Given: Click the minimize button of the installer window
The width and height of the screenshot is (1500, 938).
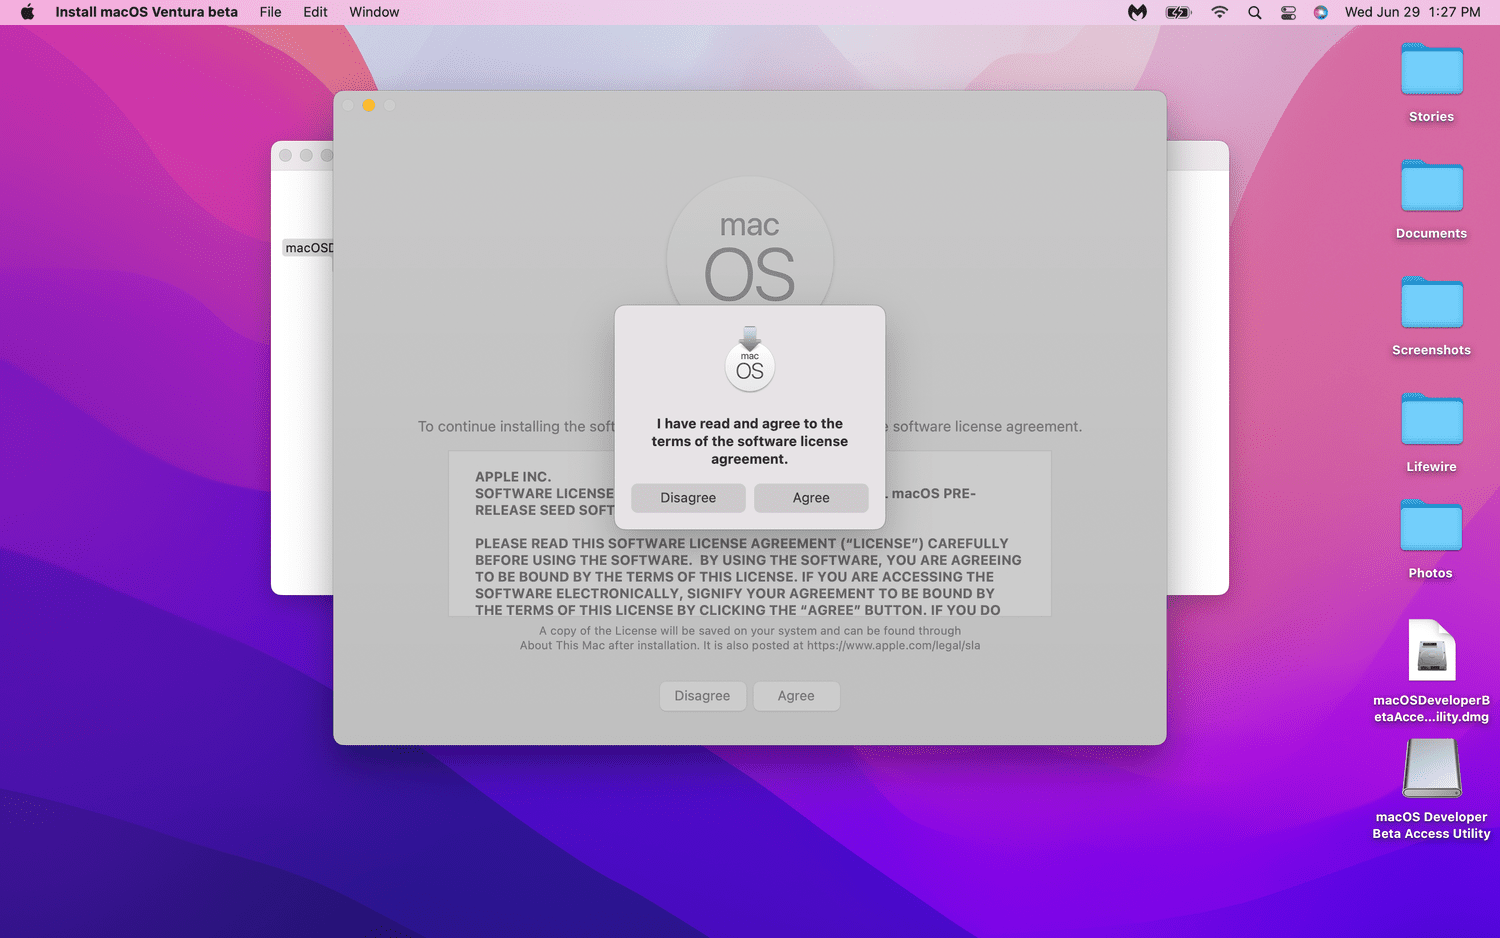Looking at the screenshot, I should tap(369, 105).
